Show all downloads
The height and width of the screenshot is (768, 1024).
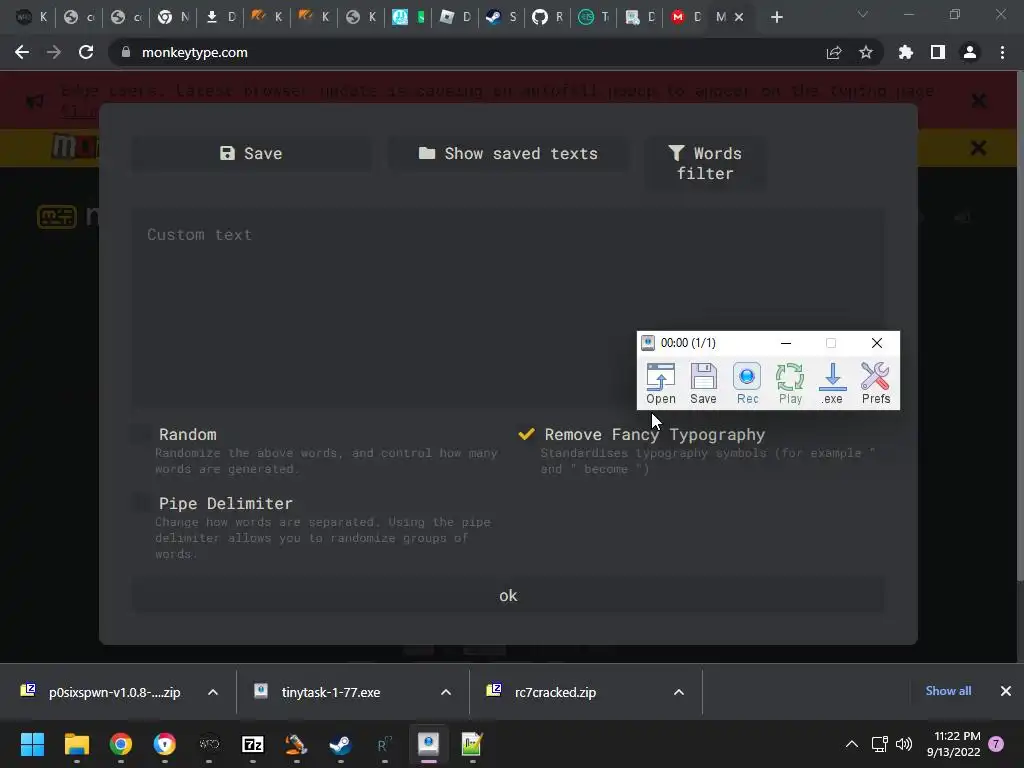click(948, 691)
